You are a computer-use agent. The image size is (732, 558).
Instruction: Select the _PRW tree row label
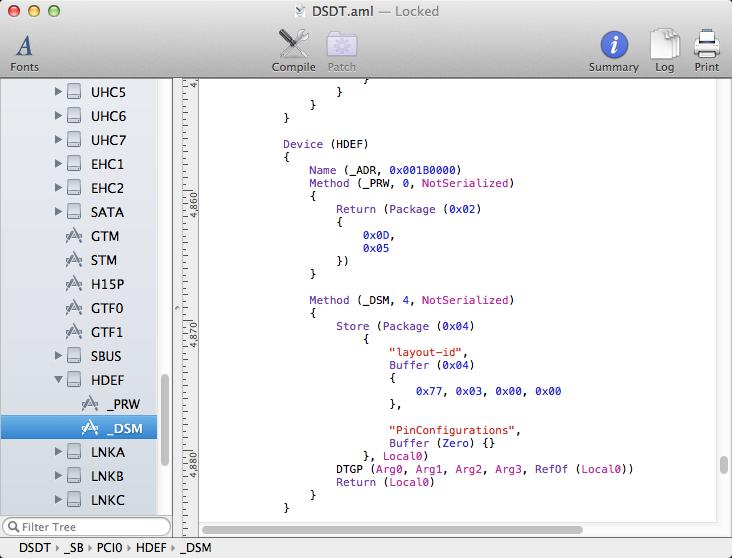coord(123,404)
